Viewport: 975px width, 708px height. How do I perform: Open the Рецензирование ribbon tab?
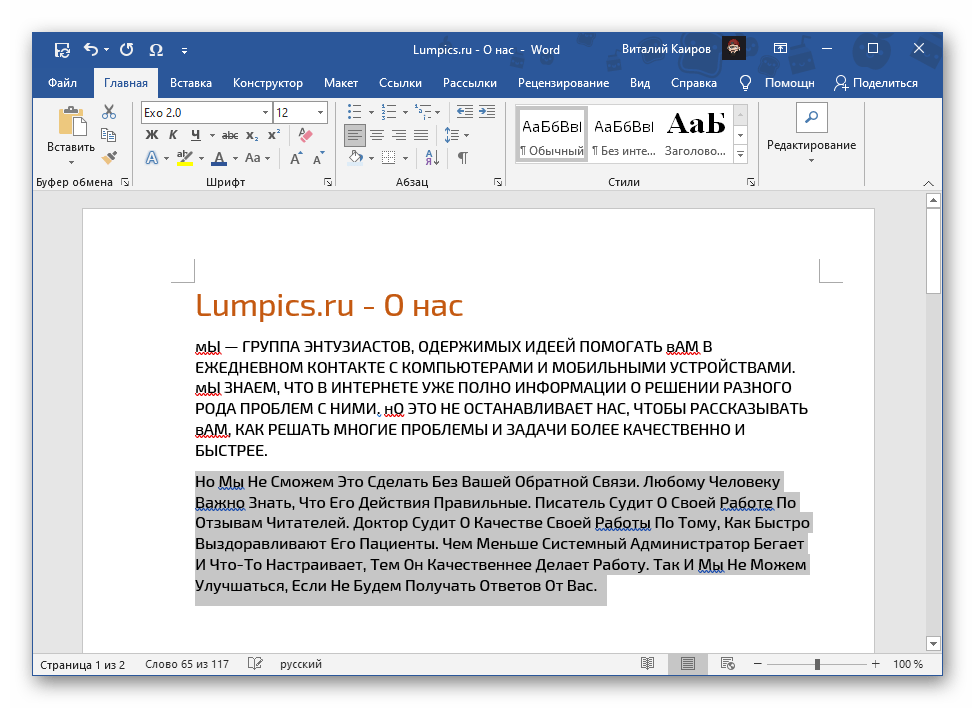pos(564,83)
